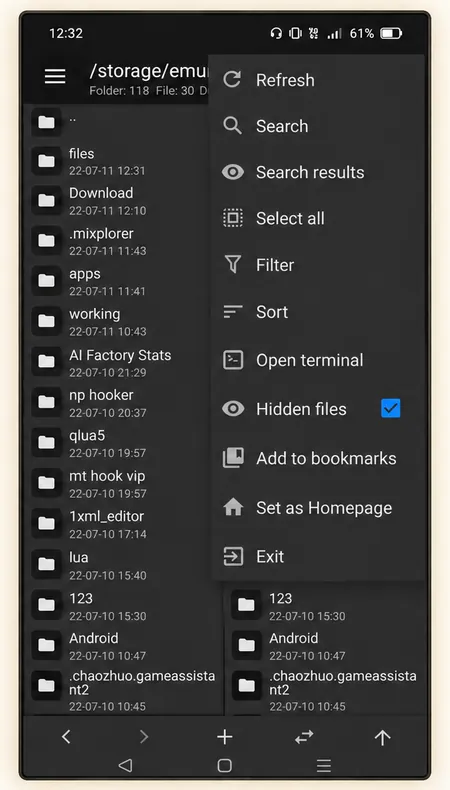The height and width of the screenshot is (790, 450).
Task: Click the eye icon beside Hidden files
Action: click(233, 409)
